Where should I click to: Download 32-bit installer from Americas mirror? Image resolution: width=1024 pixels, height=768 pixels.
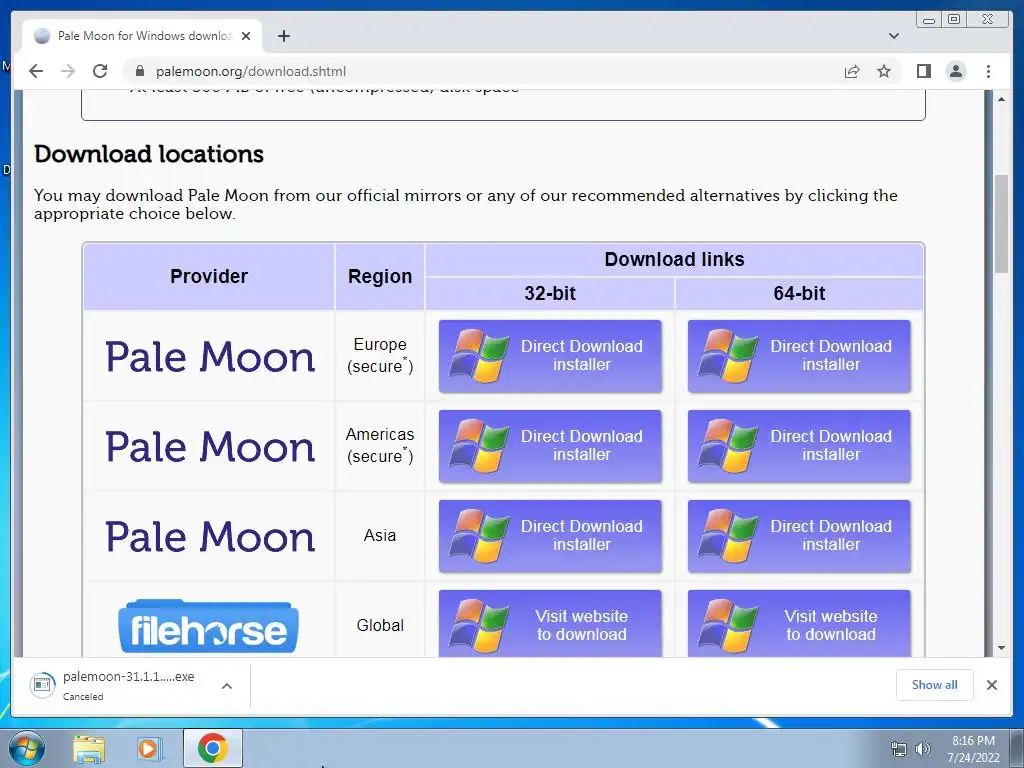click(550, 446)
